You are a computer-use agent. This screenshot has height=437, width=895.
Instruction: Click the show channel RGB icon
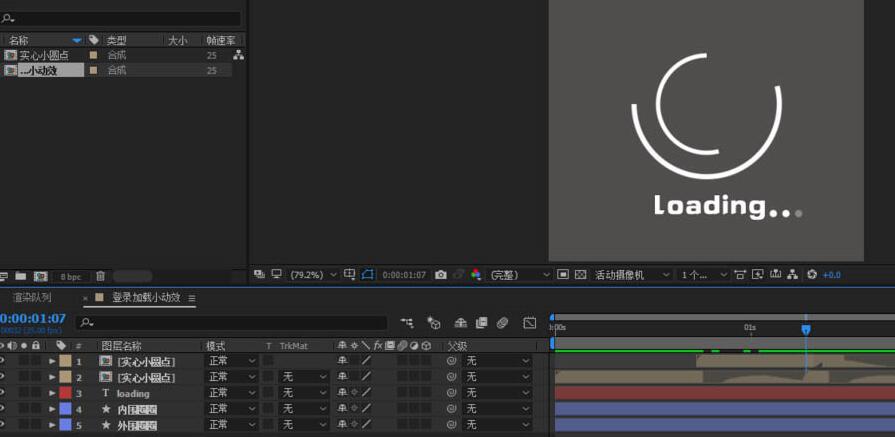point(476,274)
